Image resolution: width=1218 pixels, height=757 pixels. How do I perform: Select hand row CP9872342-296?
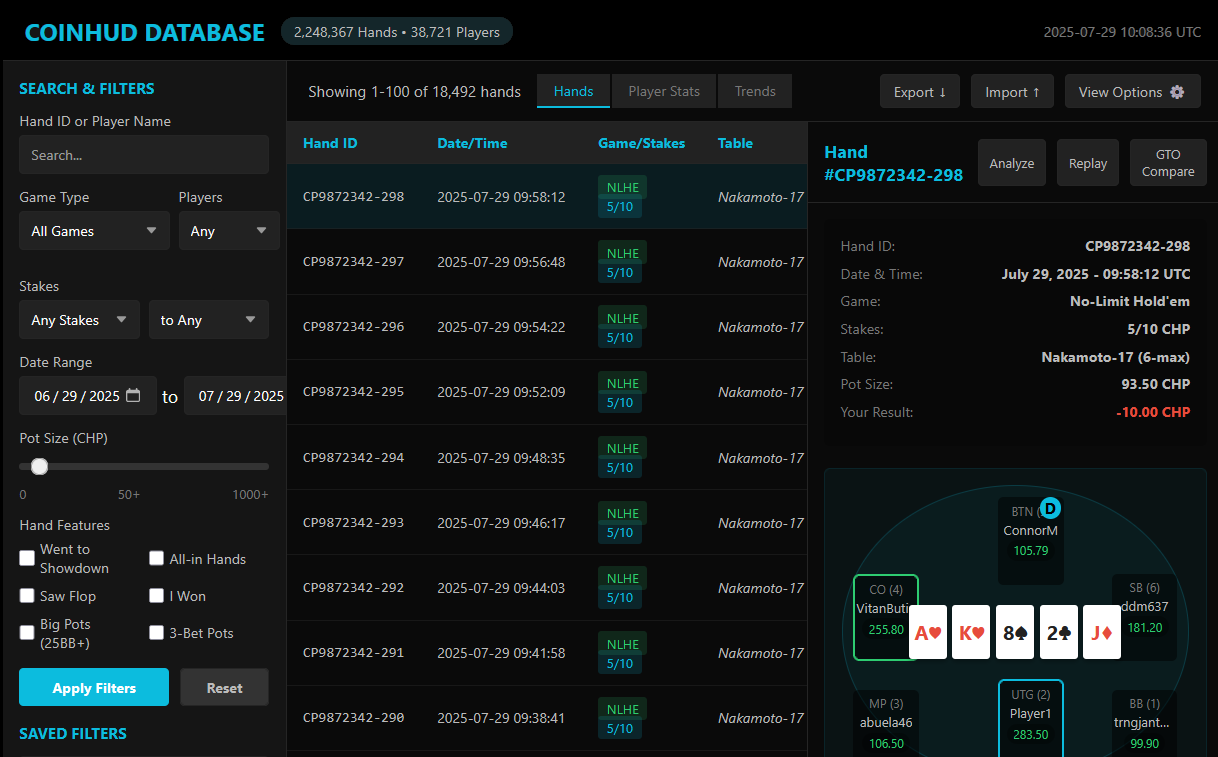[547, 327]
